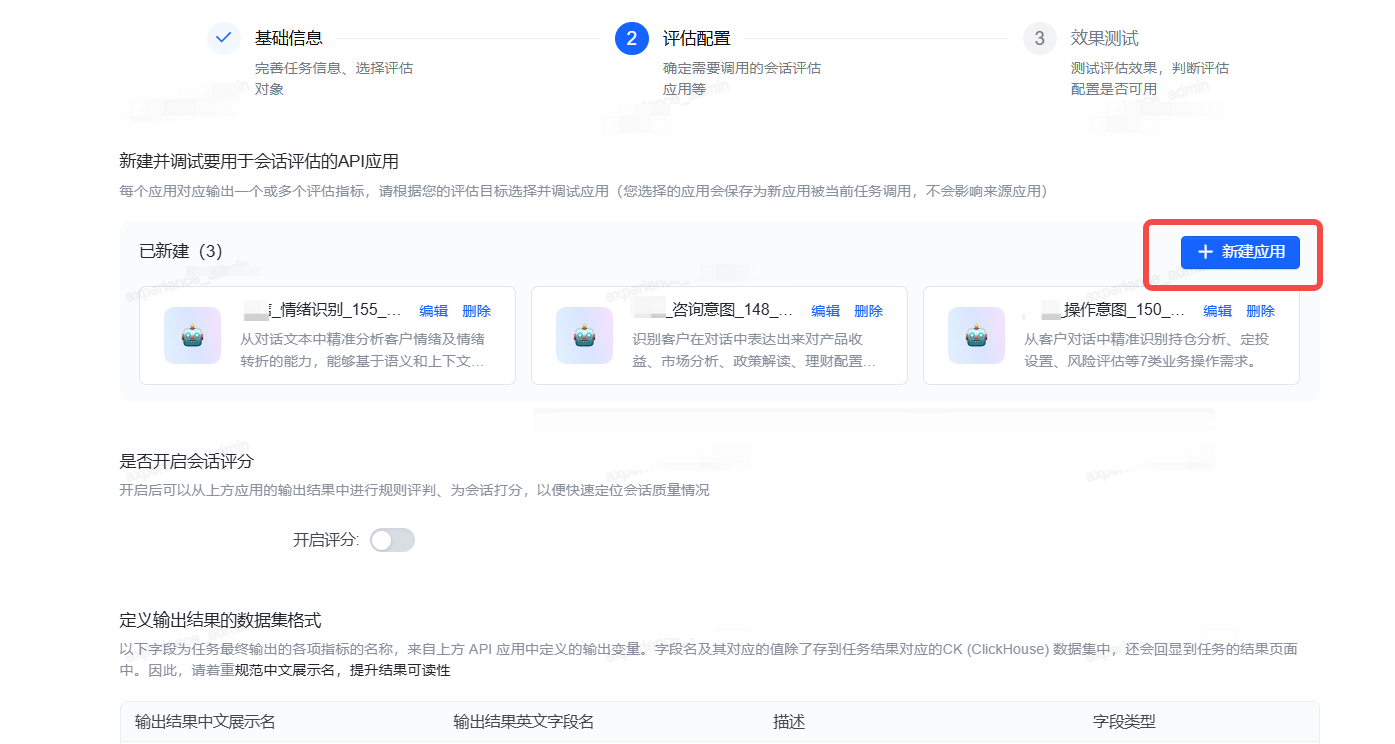Click the description starting 从对话文本中精准分析客户情绪
1395x744 pixels.
(x=364, y=349)
